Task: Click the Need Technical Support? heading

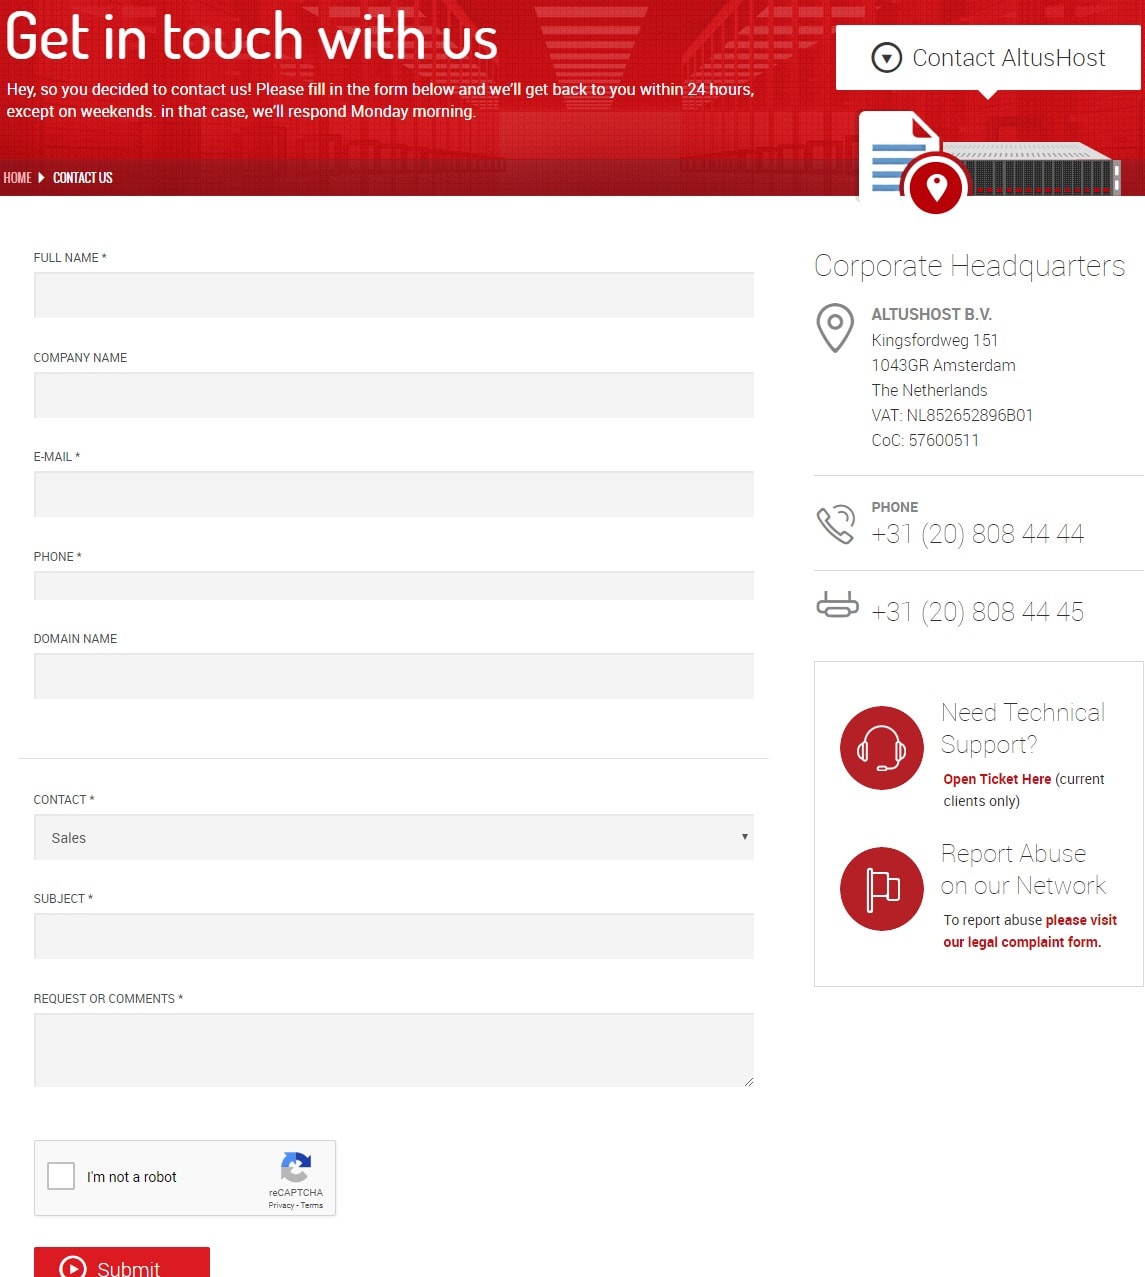Action: [1023, 728]
